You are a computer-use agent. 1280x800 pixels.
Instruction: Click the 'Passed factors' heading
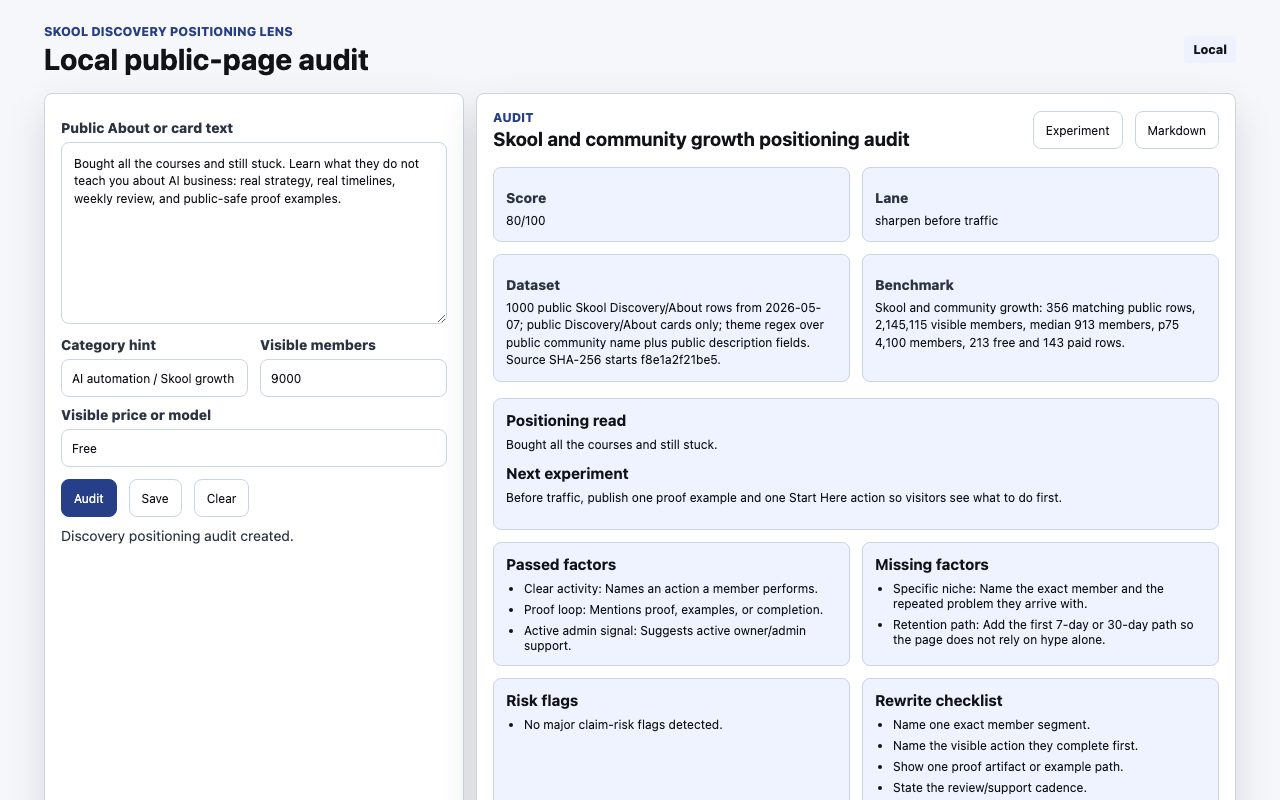[561, 565]
